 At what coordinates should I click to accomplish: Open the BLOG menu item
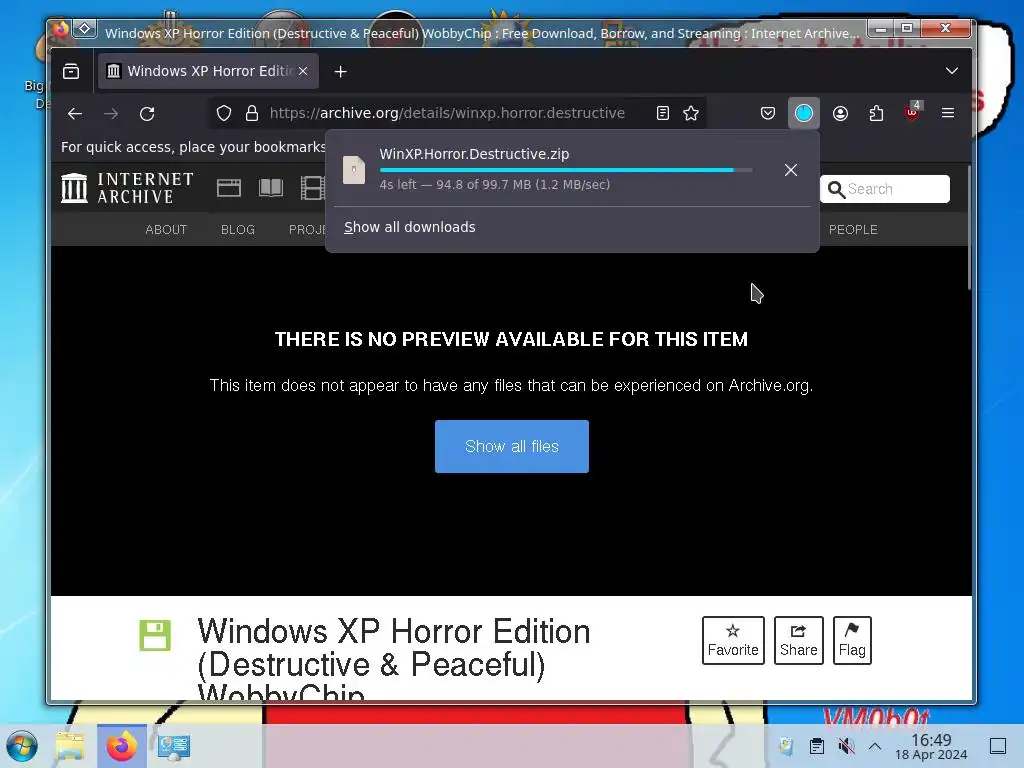(x=238, y=230)
